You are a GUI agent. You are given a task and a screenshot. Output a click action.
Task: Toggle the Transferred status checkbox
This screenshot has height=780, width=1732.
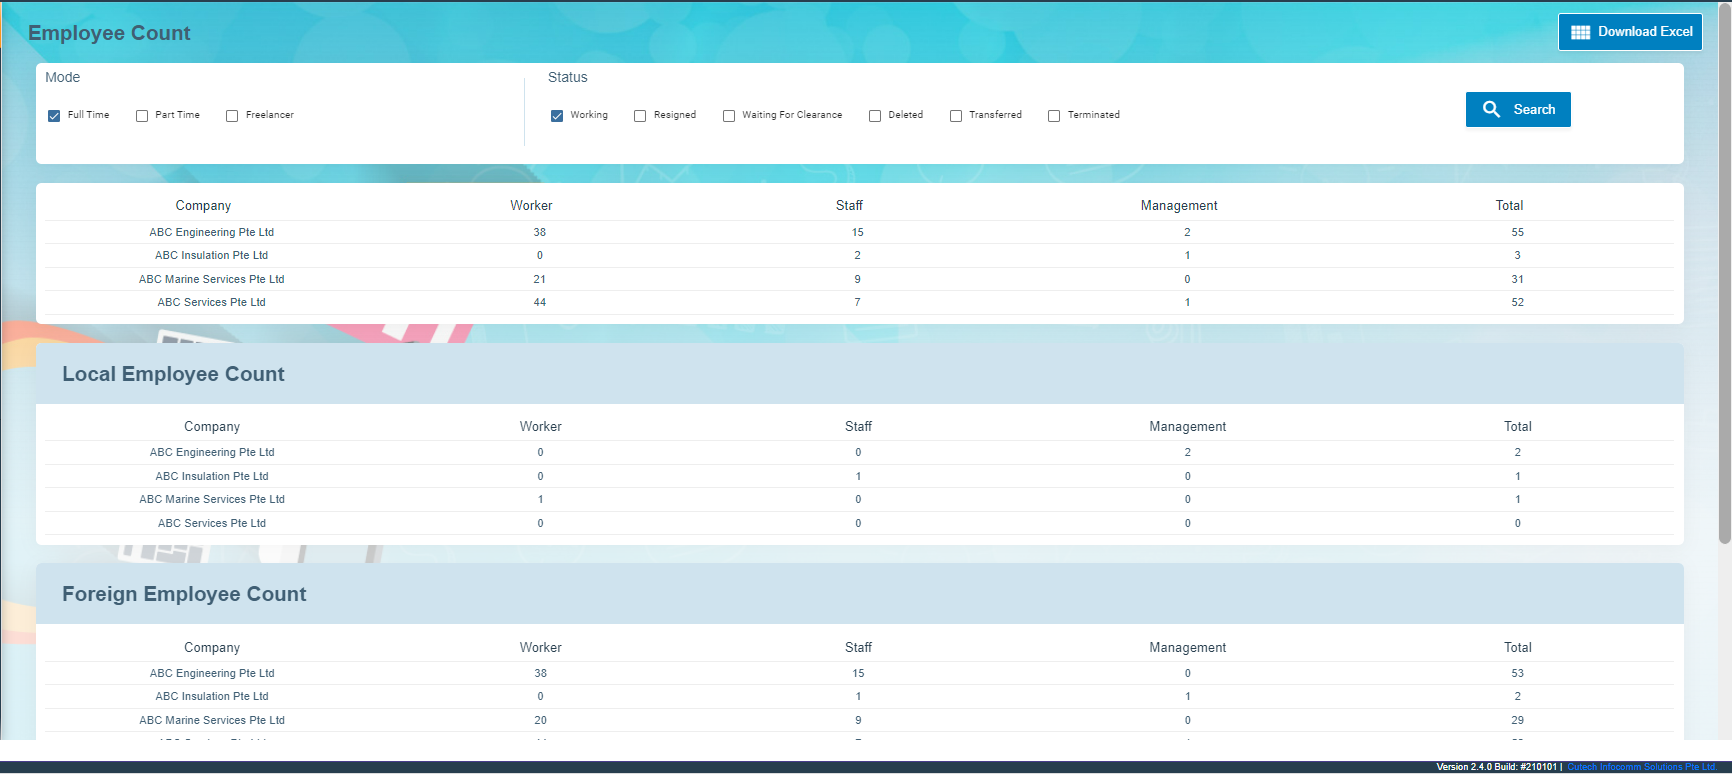[x=956, y=116]
